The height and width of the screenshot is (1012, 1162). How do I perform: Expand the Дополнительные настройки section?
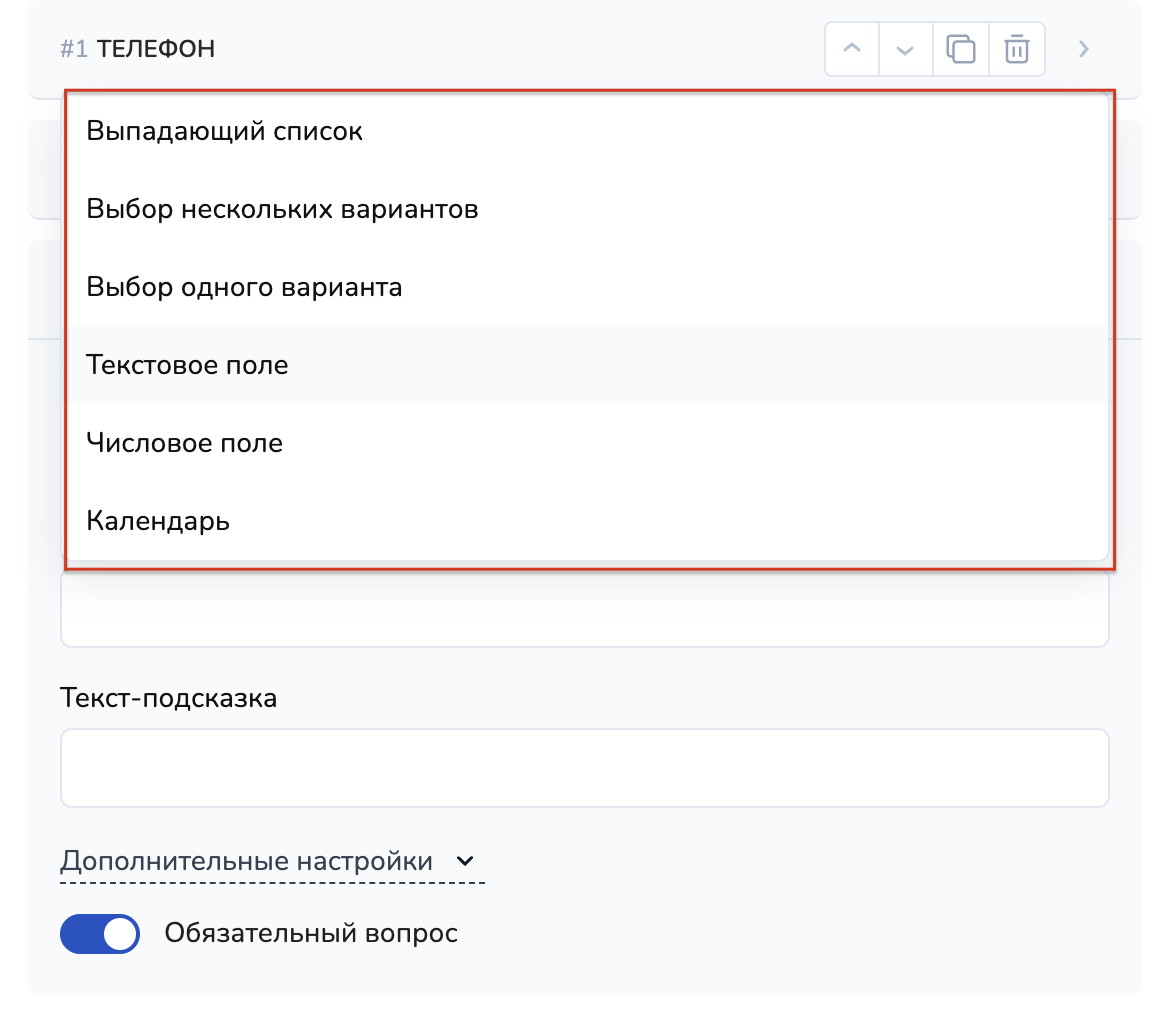pos(246,861)
